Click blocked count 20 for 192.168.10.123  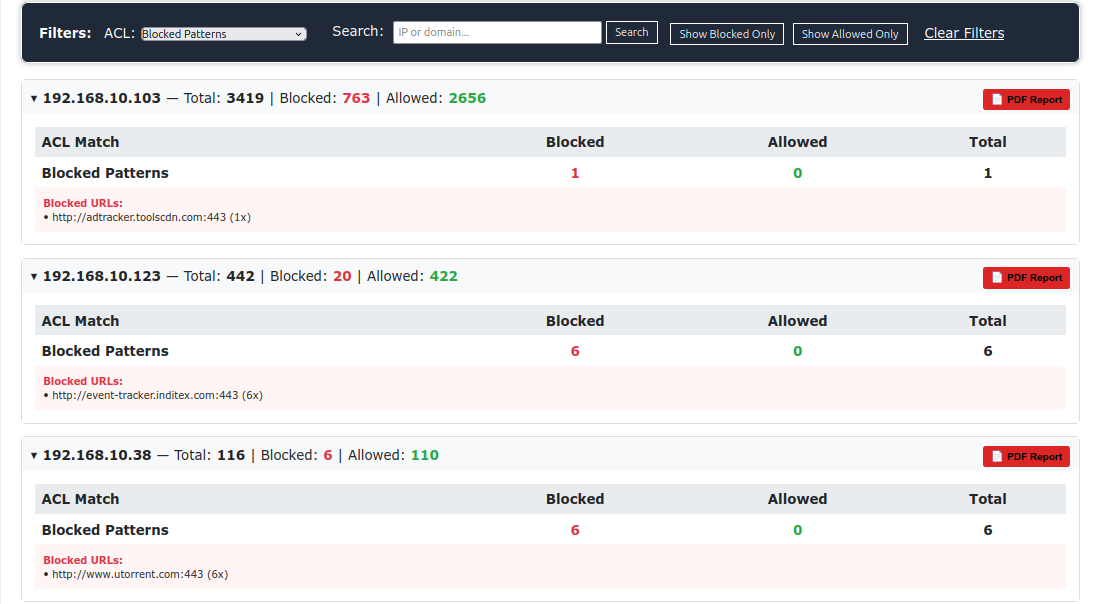pos(342,276)
